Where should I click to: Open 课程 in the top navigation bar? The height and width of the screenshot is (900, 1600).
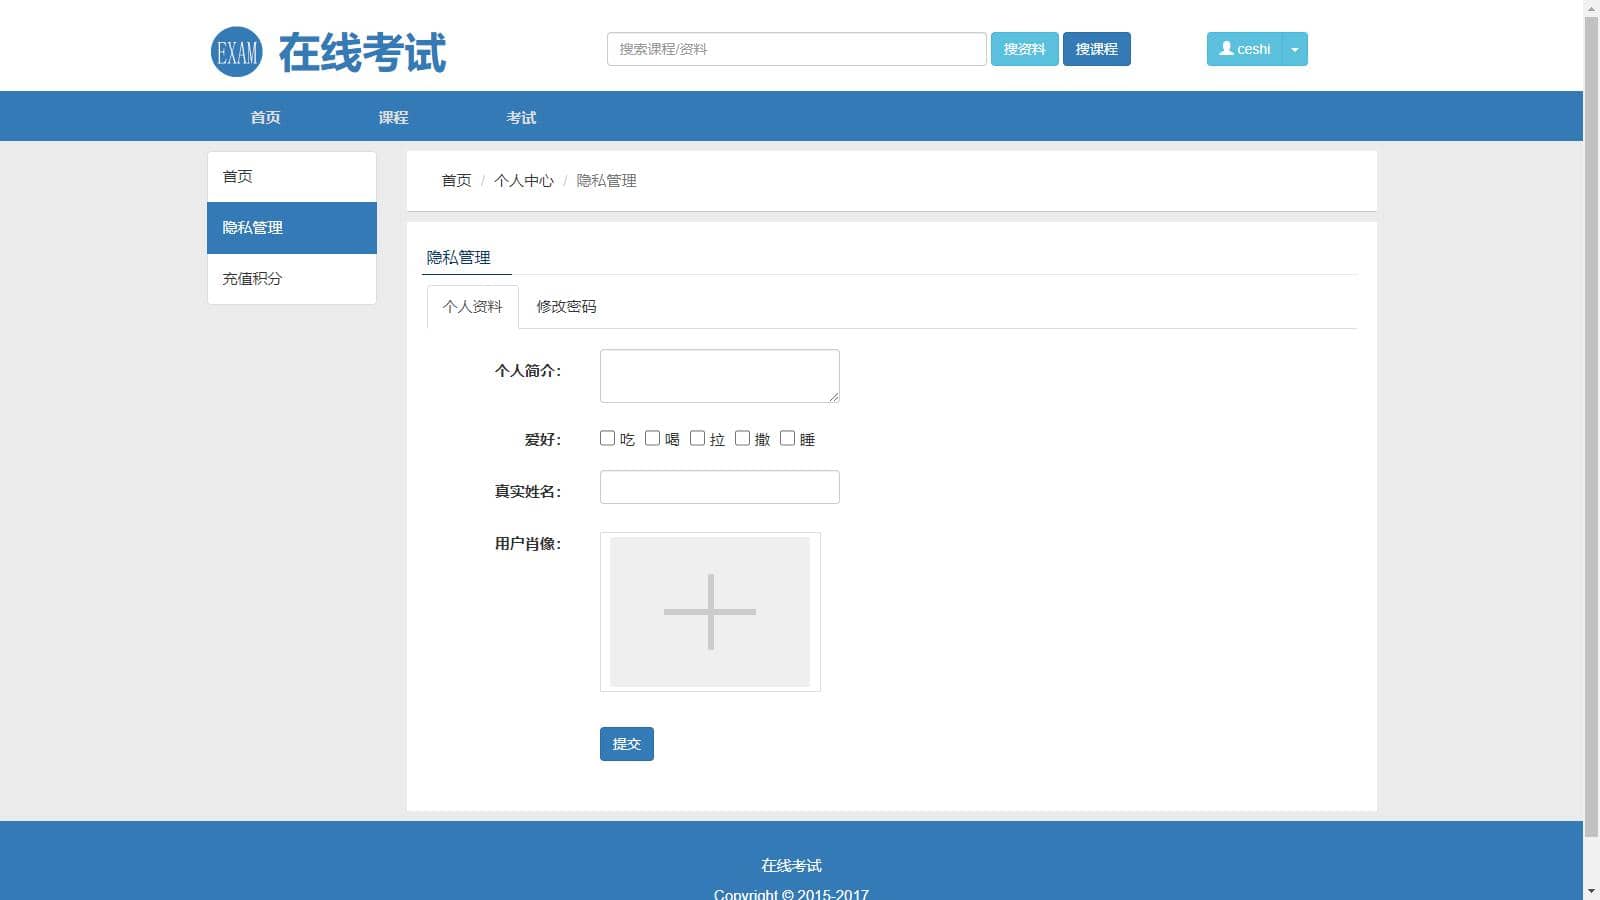pos(393,117)
